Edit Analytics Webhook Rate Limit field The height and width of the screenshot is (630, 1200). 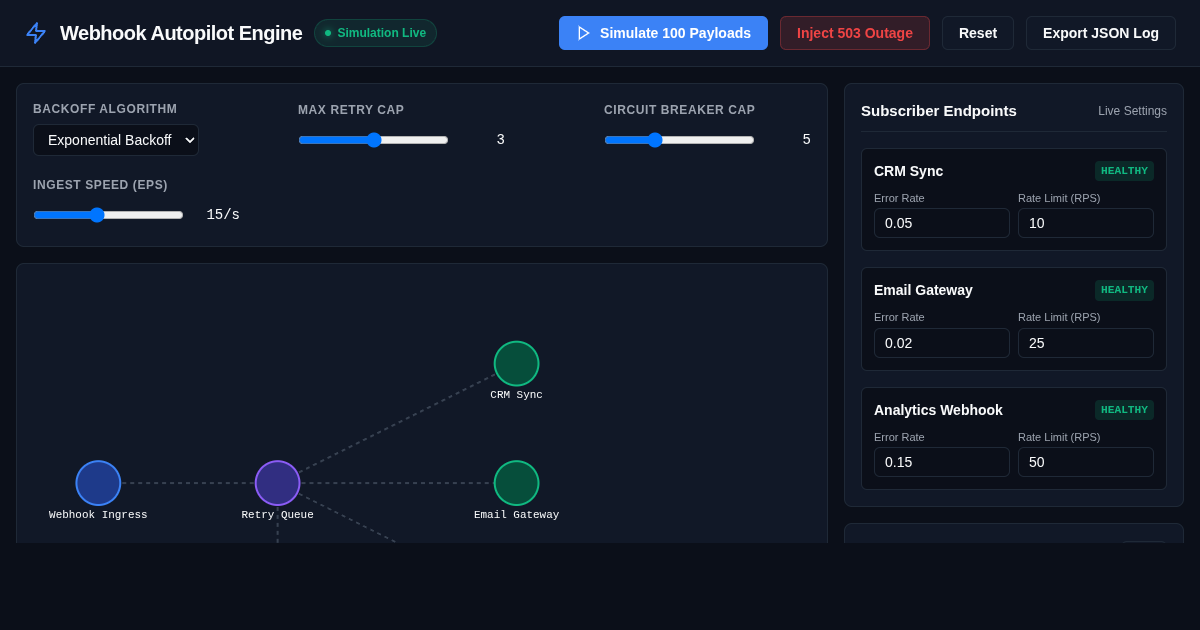1086,462
